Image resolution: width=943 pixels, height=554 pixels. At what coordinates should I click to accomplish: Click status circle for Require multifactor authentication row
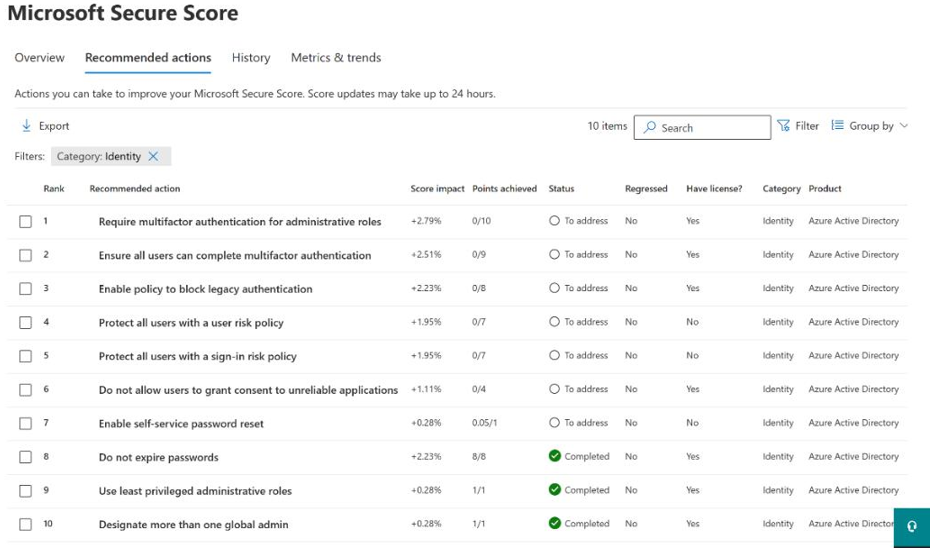(554, 221)
